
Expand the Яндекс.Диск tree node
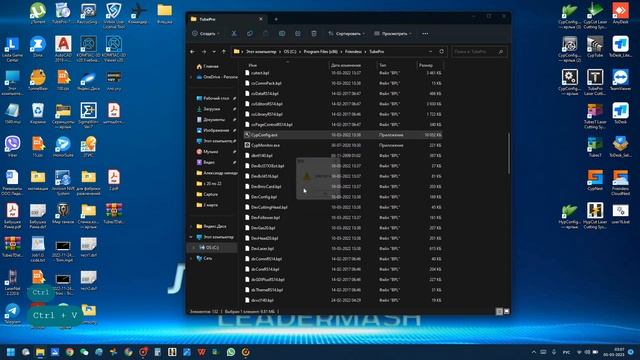tap(191, 226)
